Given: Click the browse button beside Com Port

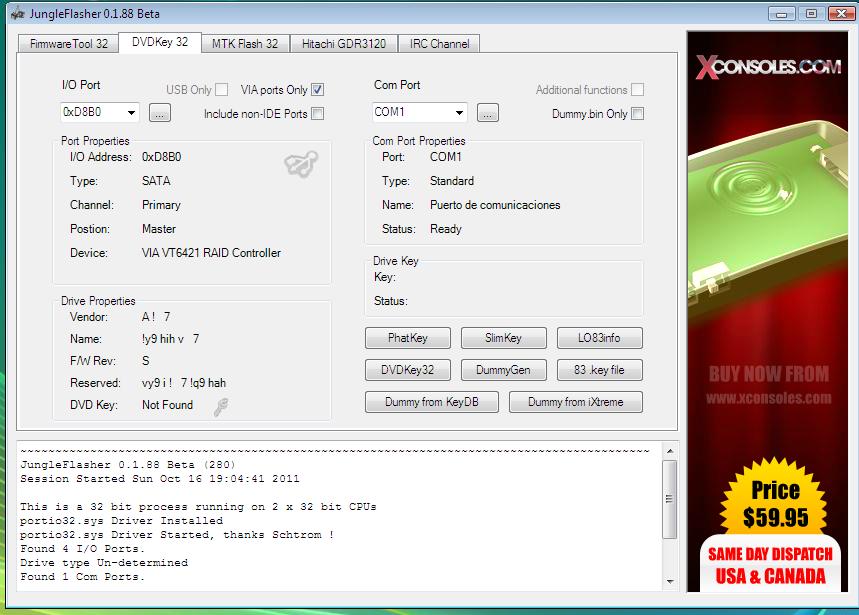Looking at the screenshot, I should tap(488, 113).
